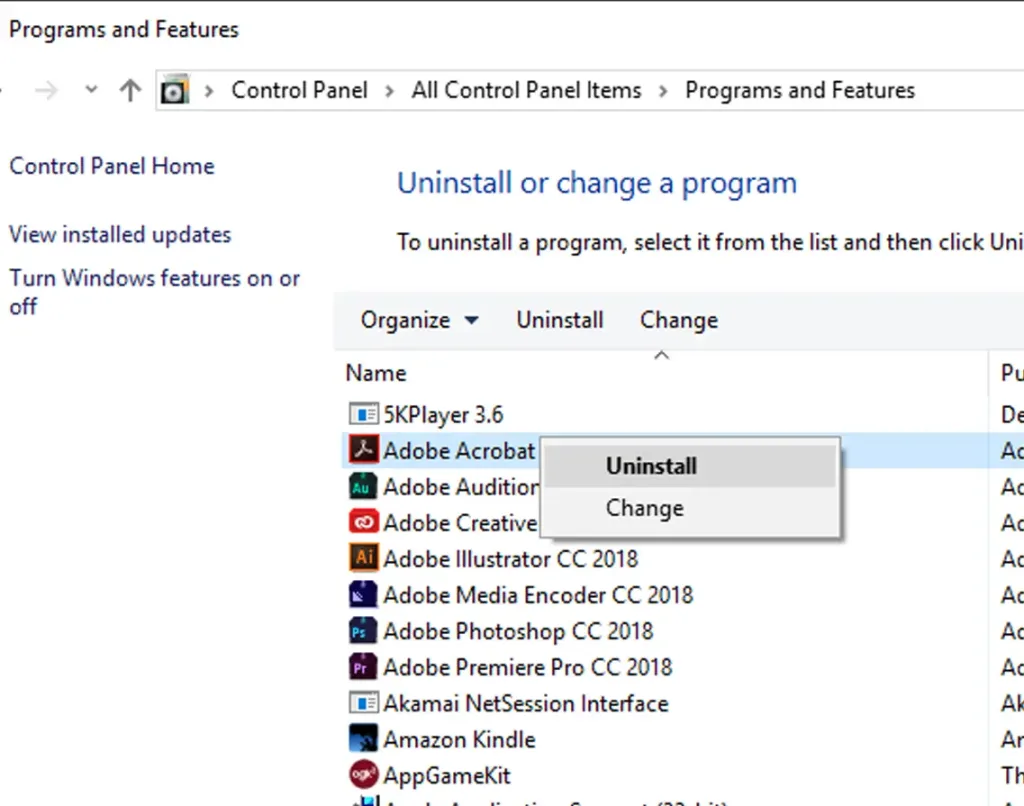1024x806 pixels.
Task: Select the Amazon Kindle icon
Action: click(x=363, y=740)
